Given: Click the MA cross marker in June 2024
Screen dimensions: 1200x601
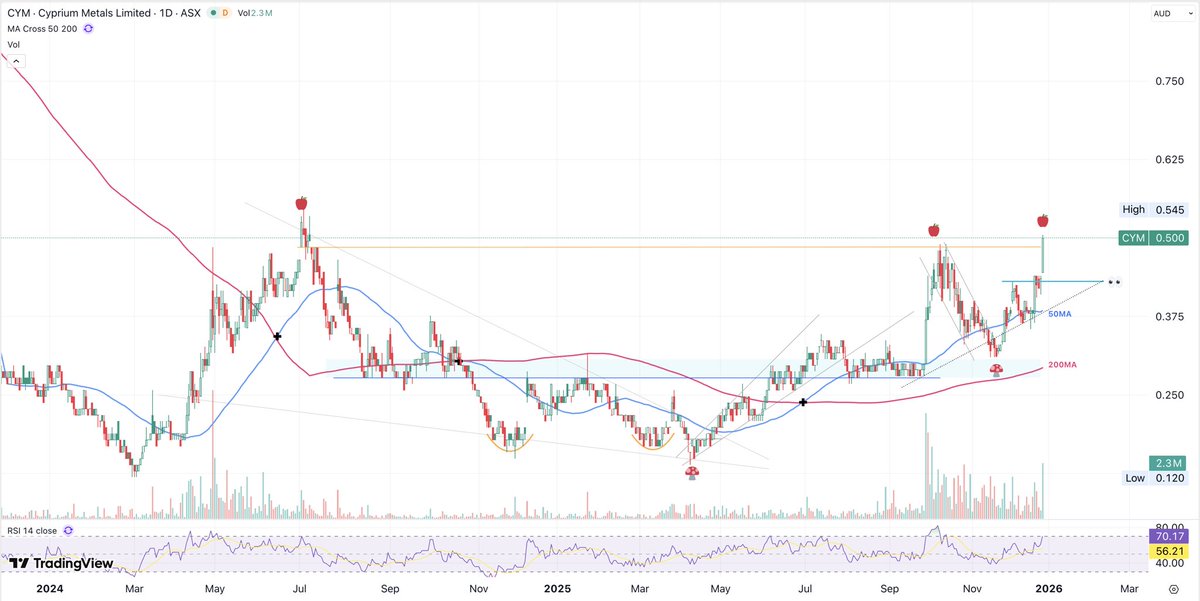Looking at the screenshot, I should [x=277, y=336].
